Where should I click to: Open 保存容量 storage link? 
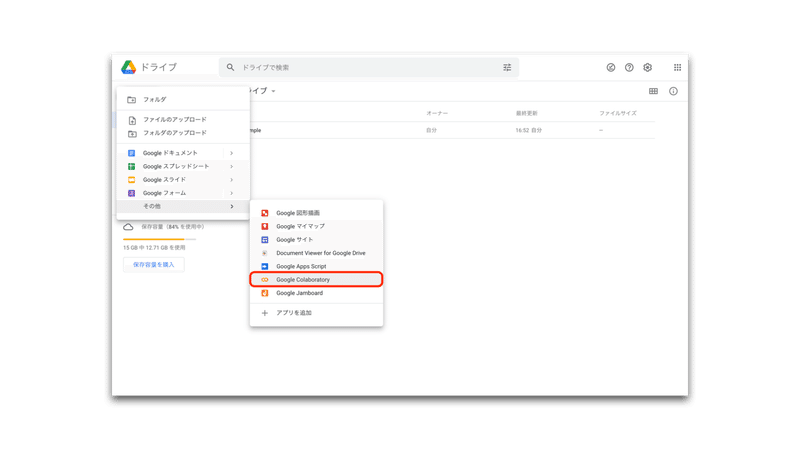173,227
